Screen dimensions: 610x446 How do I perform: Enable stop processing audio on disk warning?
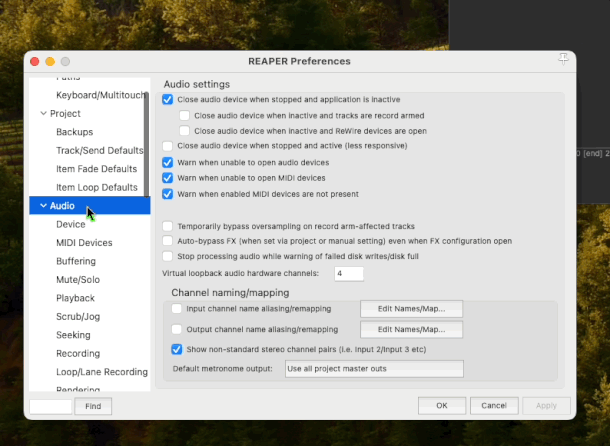click(167, 256)
